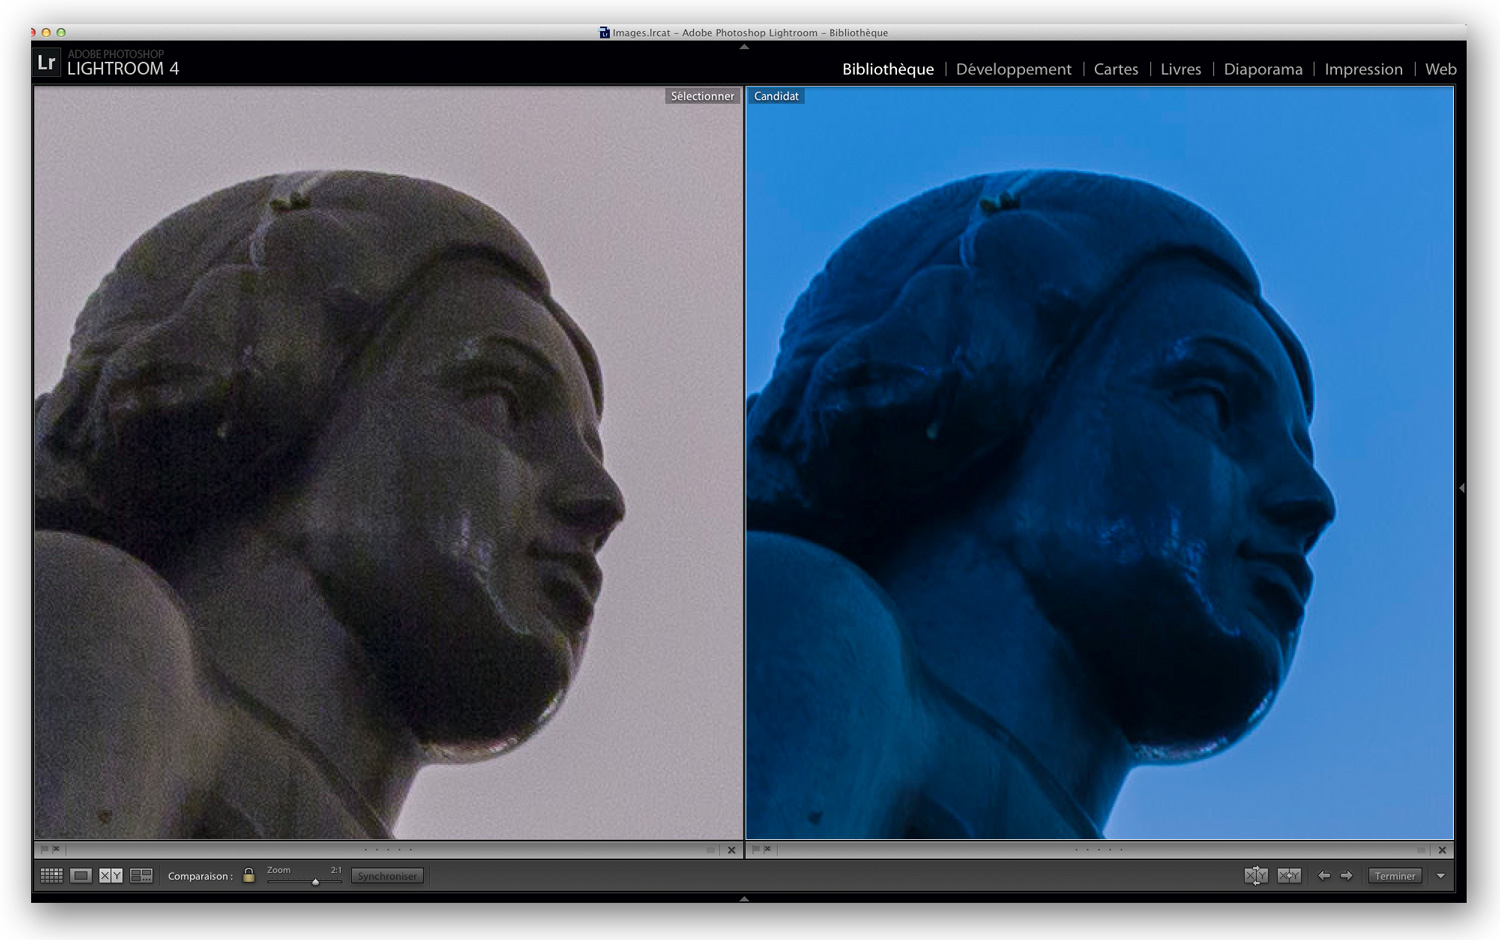The image size is (1500, 940).
Task: Remove Sélectionner photo with X
Action: [731, 850]
